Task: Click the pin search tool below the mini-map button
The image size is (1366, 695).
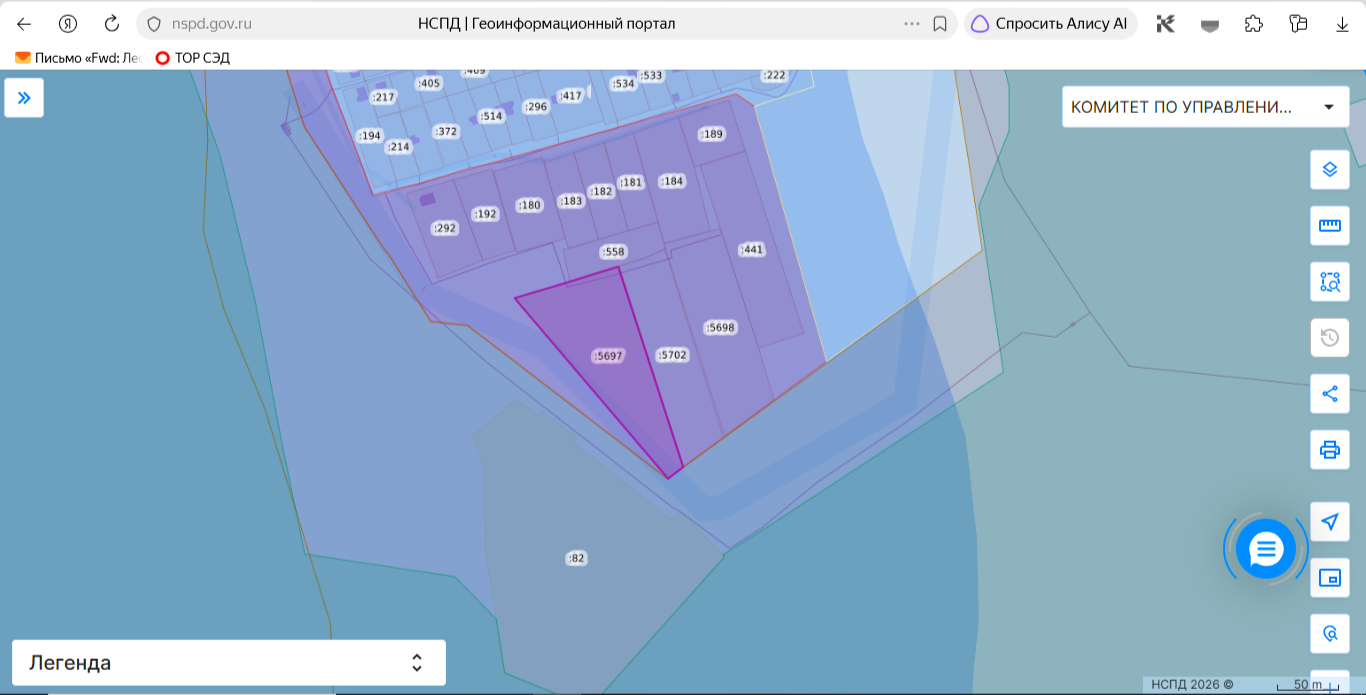Action: (1330, 633)
